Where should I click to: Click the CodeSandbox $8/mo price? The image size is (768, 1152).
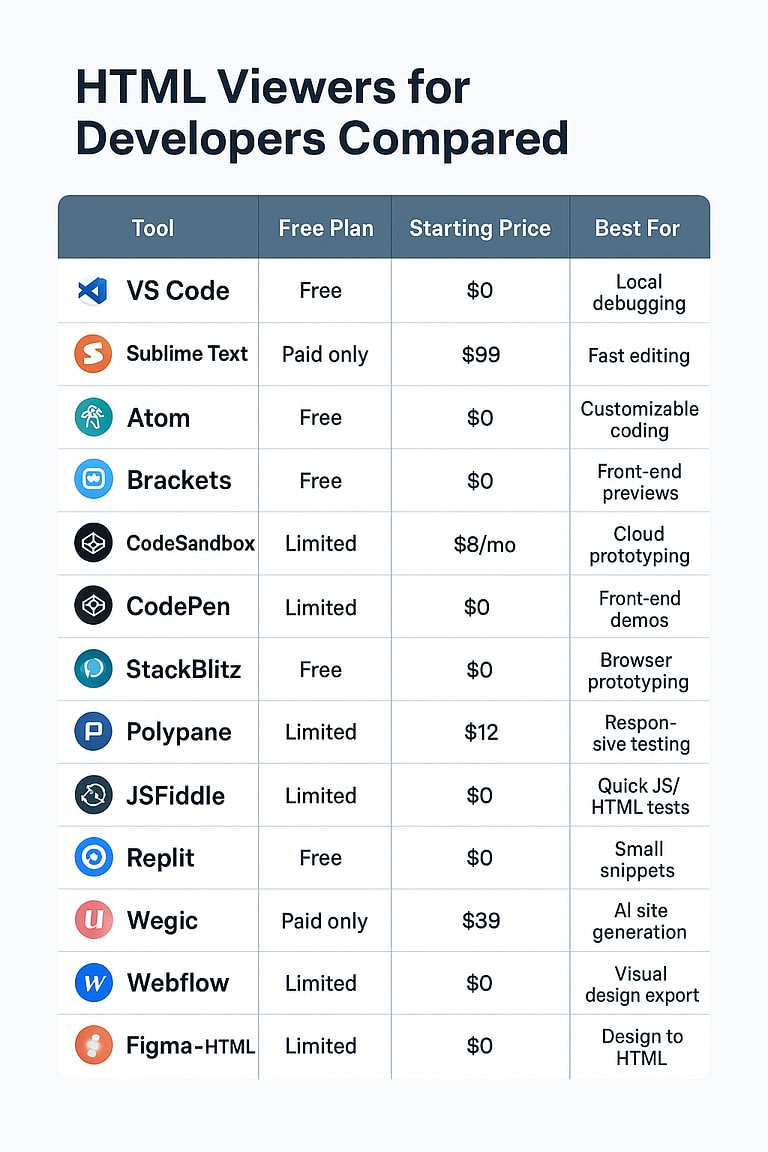click(x=481, y=543)
